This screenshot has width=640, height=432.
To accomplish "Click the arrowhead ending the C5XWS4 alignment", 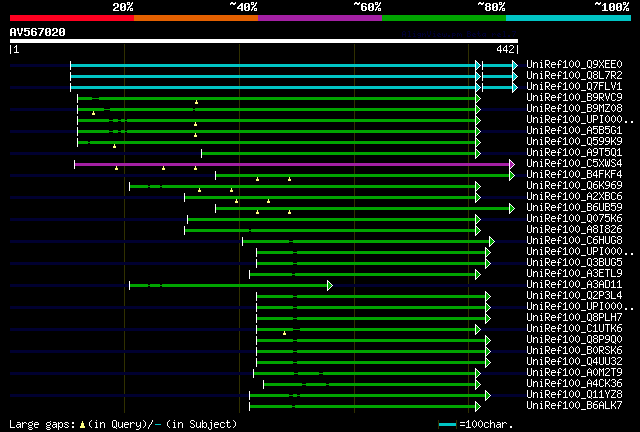I will coord(512,164).
